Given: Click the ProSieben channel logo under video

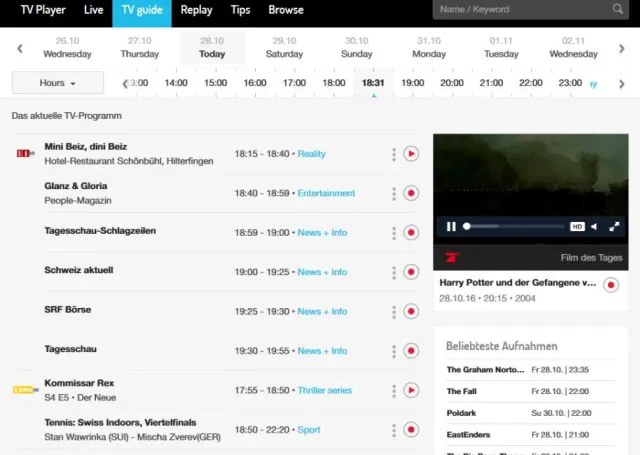Looking at the screenshot, I should click(452, 257).
